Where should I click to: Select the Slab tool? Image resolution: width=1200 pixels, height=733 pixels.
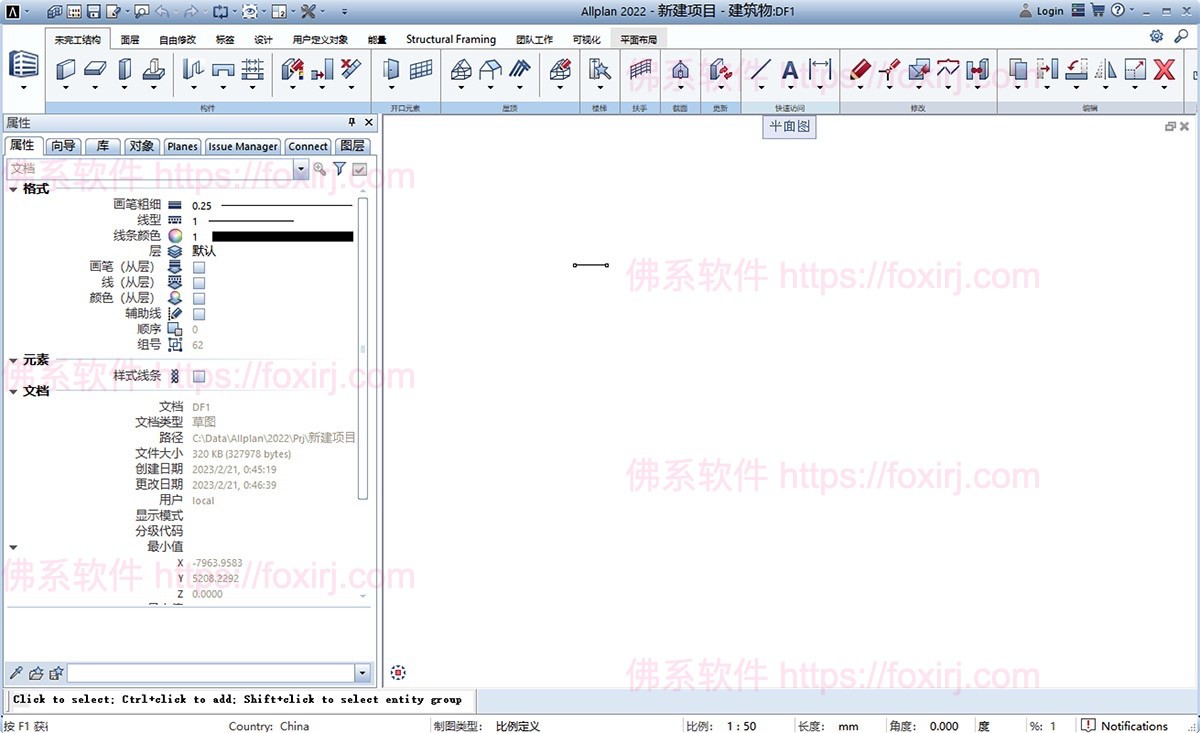pos(96,70)
